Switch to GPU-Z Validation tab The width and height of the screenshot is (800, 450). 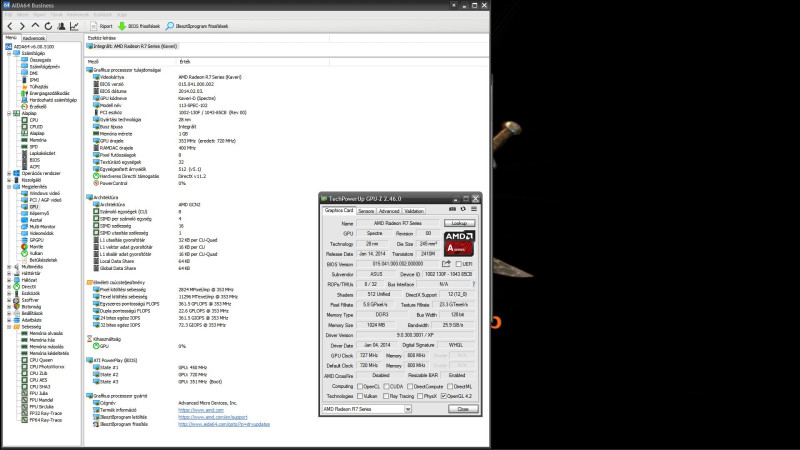[x=414, y=211]
